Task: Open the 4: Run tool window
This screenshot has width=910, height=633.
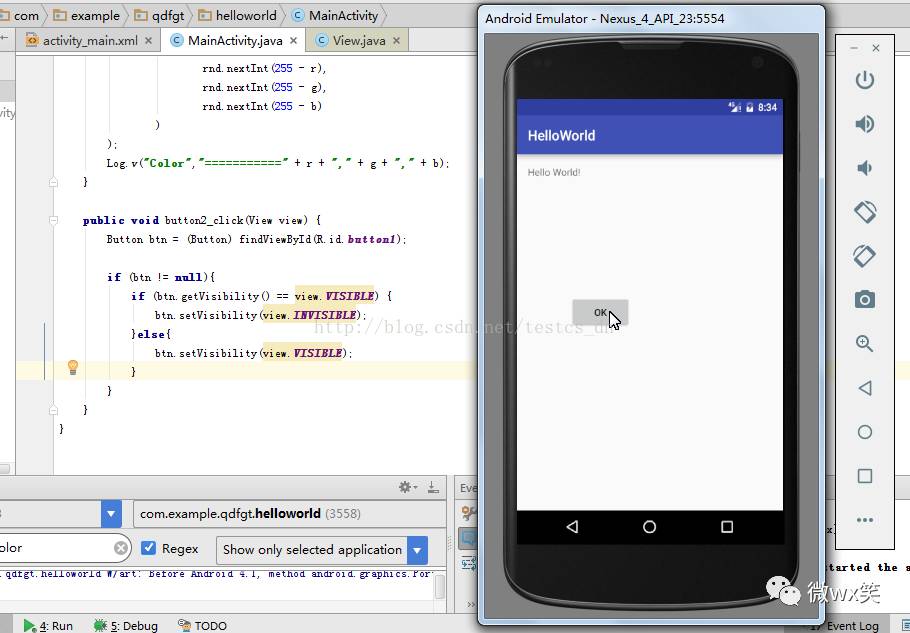Action: pyautogui.click(x=48, y=625)
